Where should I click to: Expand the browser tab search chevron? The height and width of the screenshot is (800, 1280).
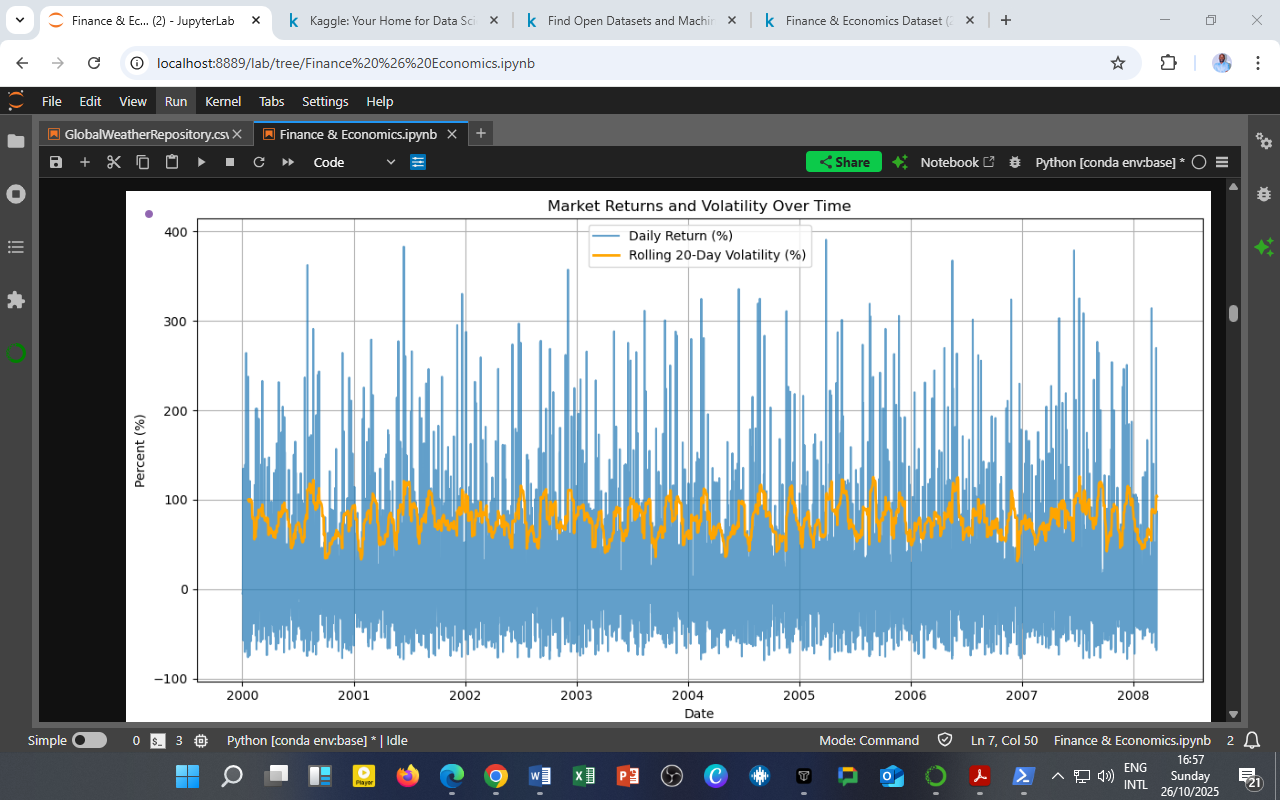[19, 20]
